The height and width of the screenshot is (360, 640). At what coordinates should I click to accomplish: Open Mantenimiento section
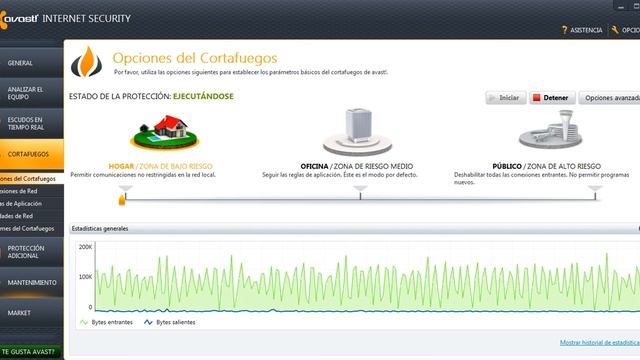(x=31, y=282)
